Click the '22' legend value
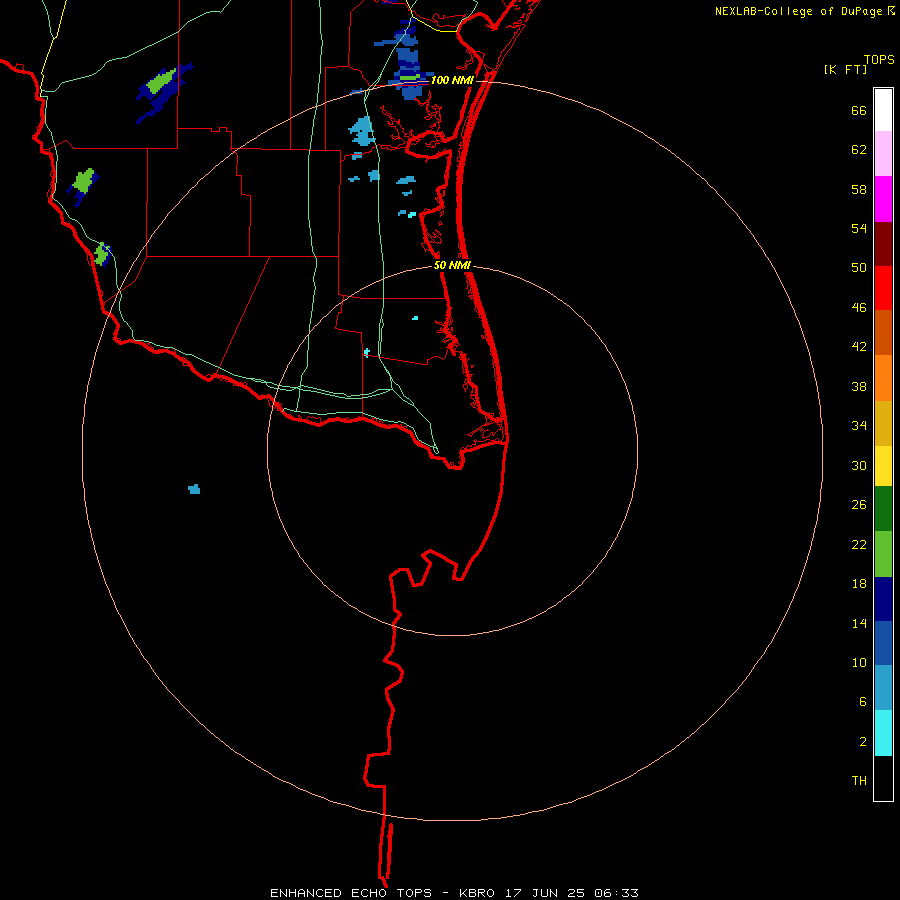Screen dimensions: 900x900 859,544
